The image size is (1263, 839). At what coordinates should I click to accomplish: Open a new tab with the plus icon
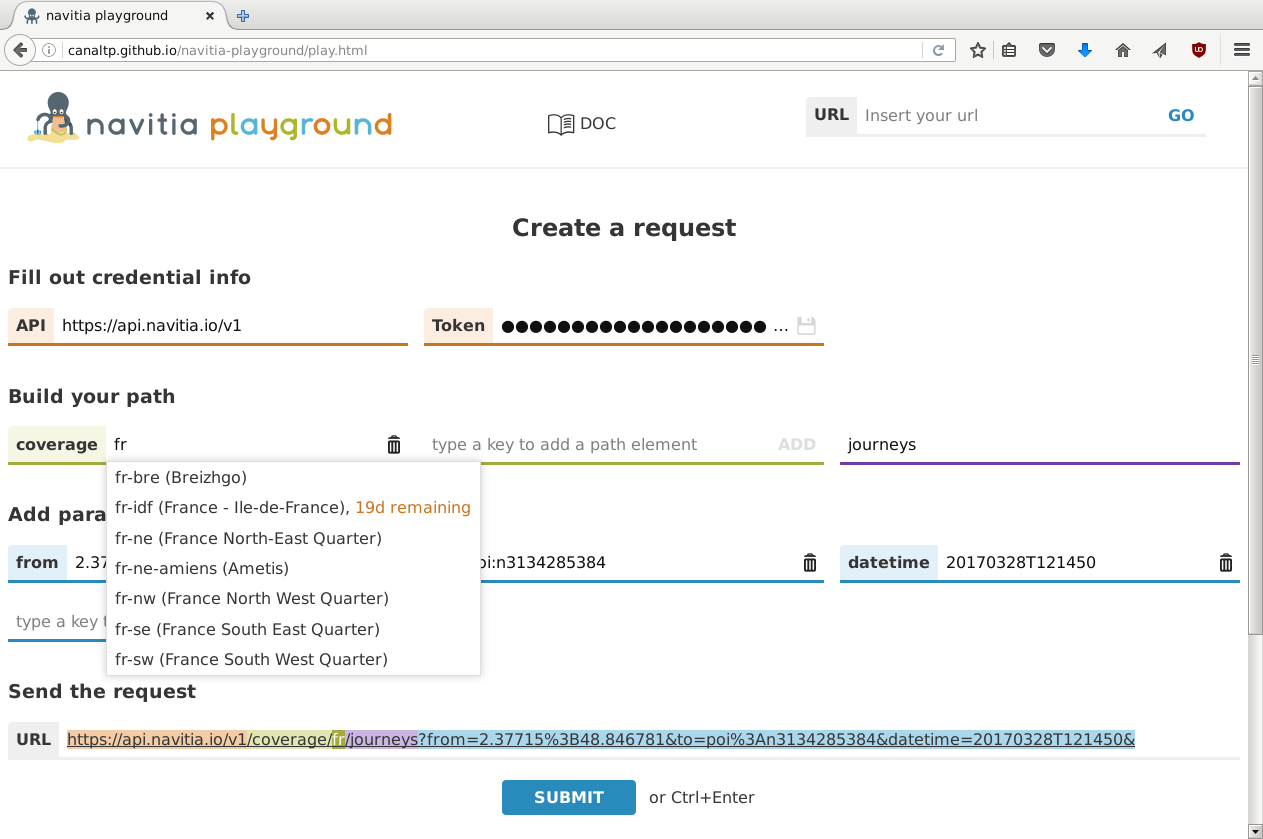243,16
